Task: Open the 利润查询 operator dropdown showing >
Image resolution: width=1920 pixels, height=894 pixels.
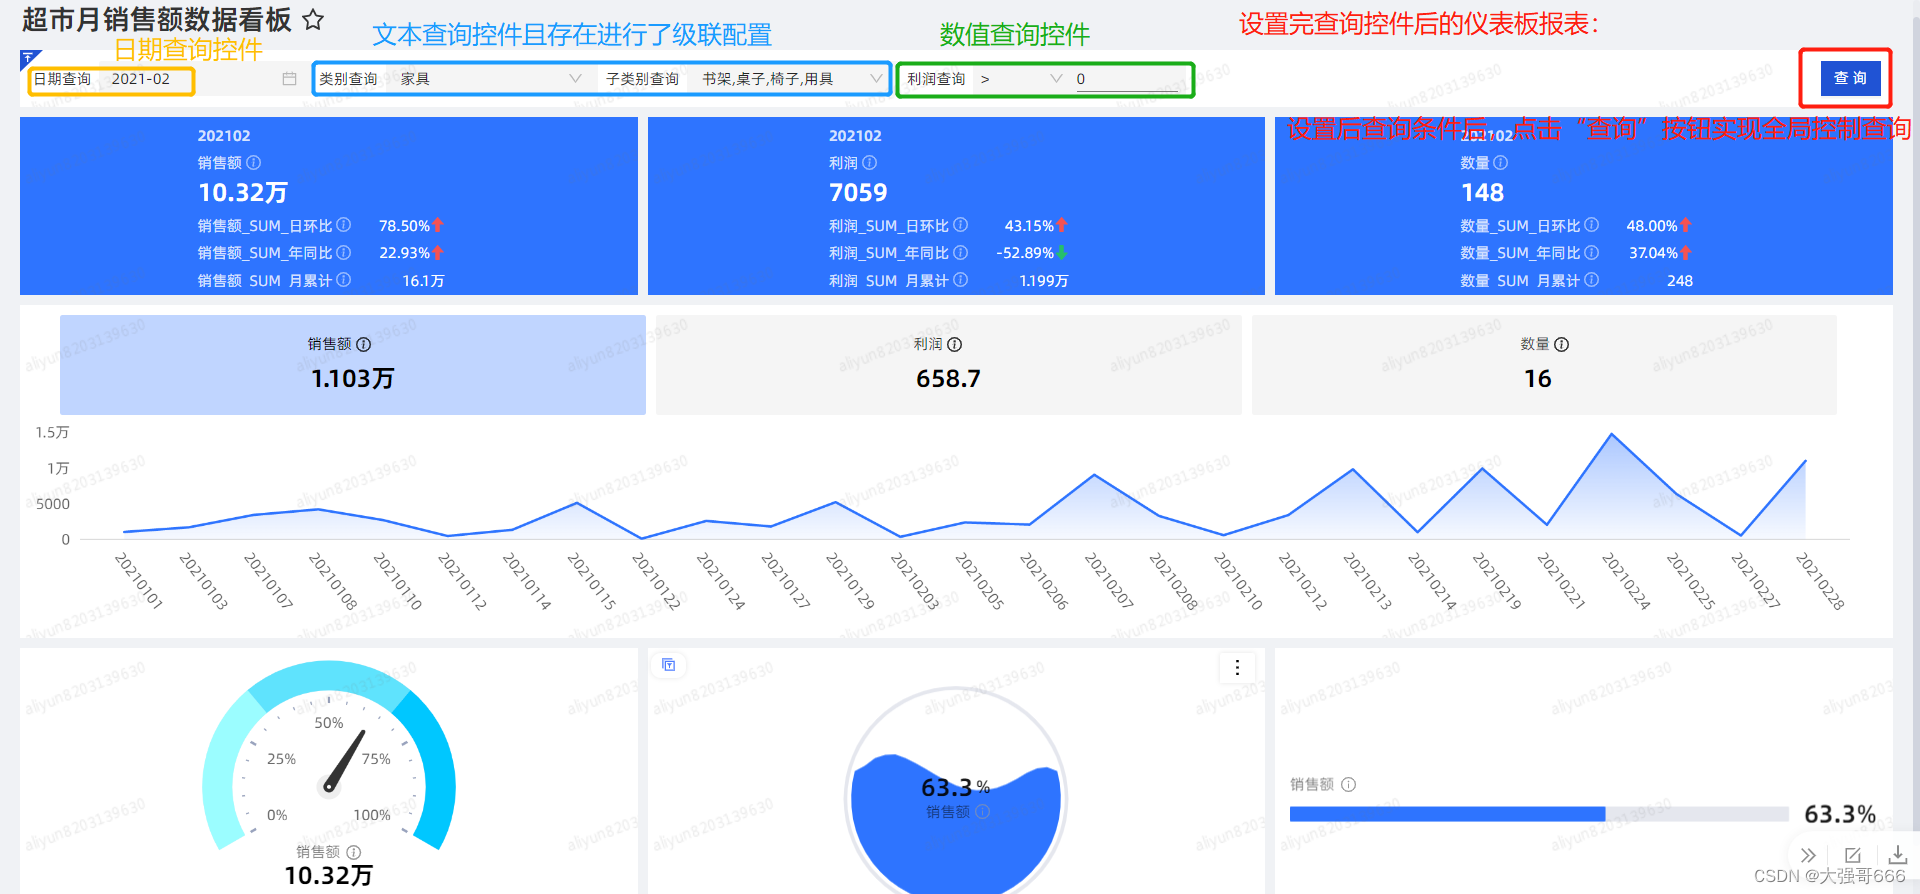Action: 1020,79
